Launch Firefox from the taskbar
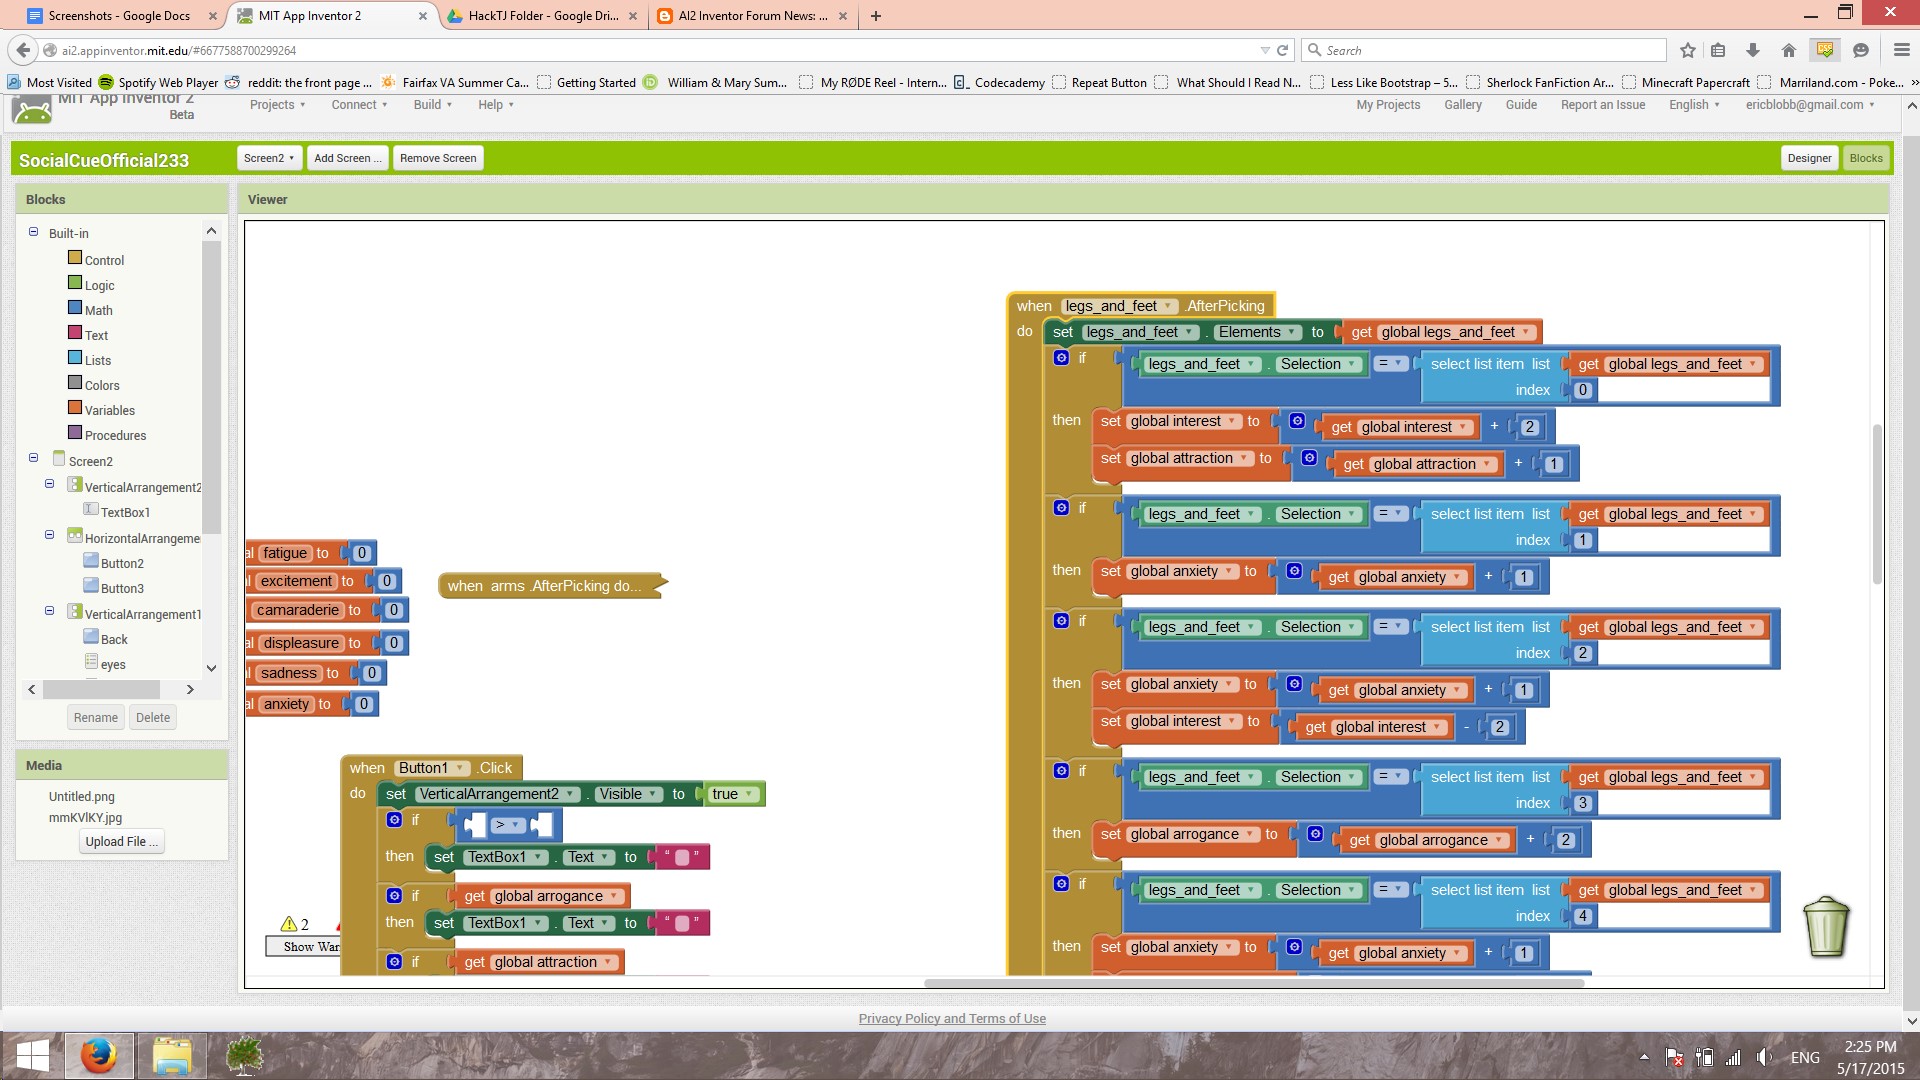The image size is (1920, 1080). tap(99, 1056)
